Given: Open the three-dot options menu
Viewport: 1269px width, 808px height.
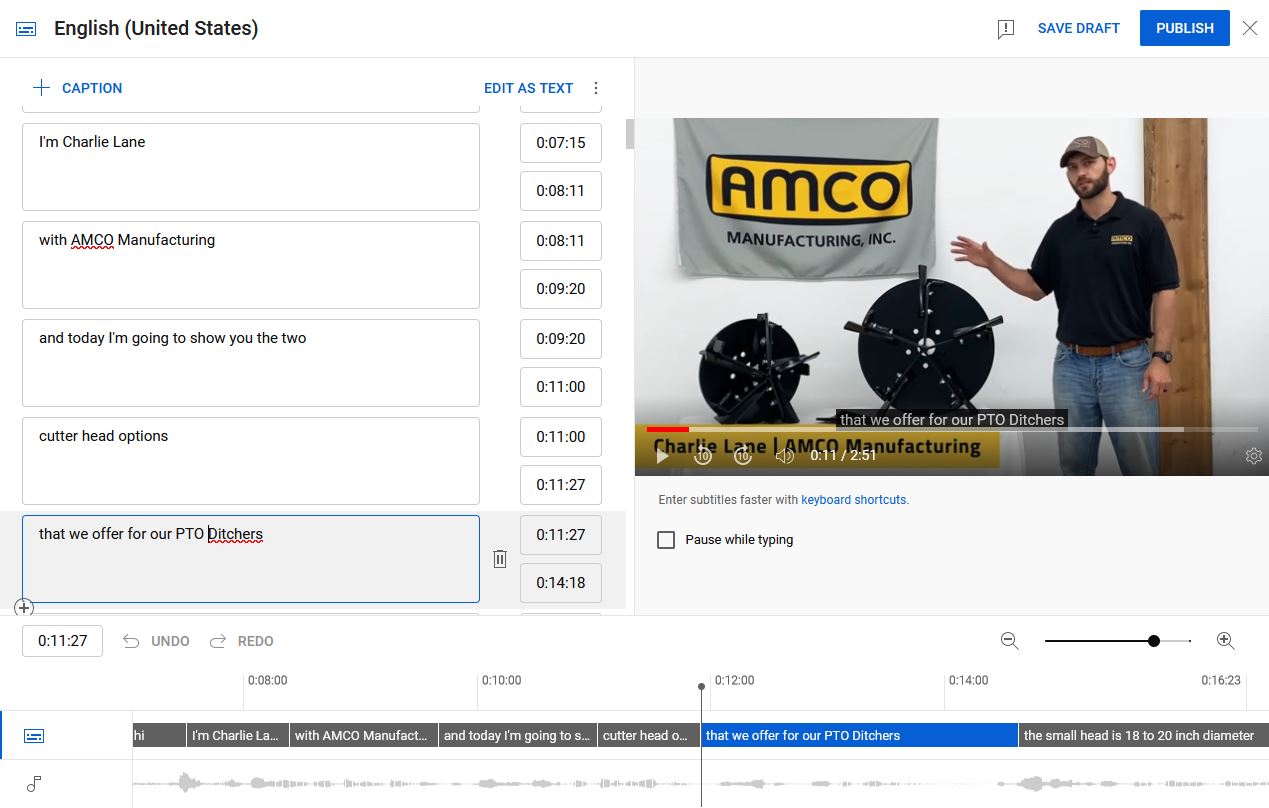Looking at the screenshot, I should point(596,88).
